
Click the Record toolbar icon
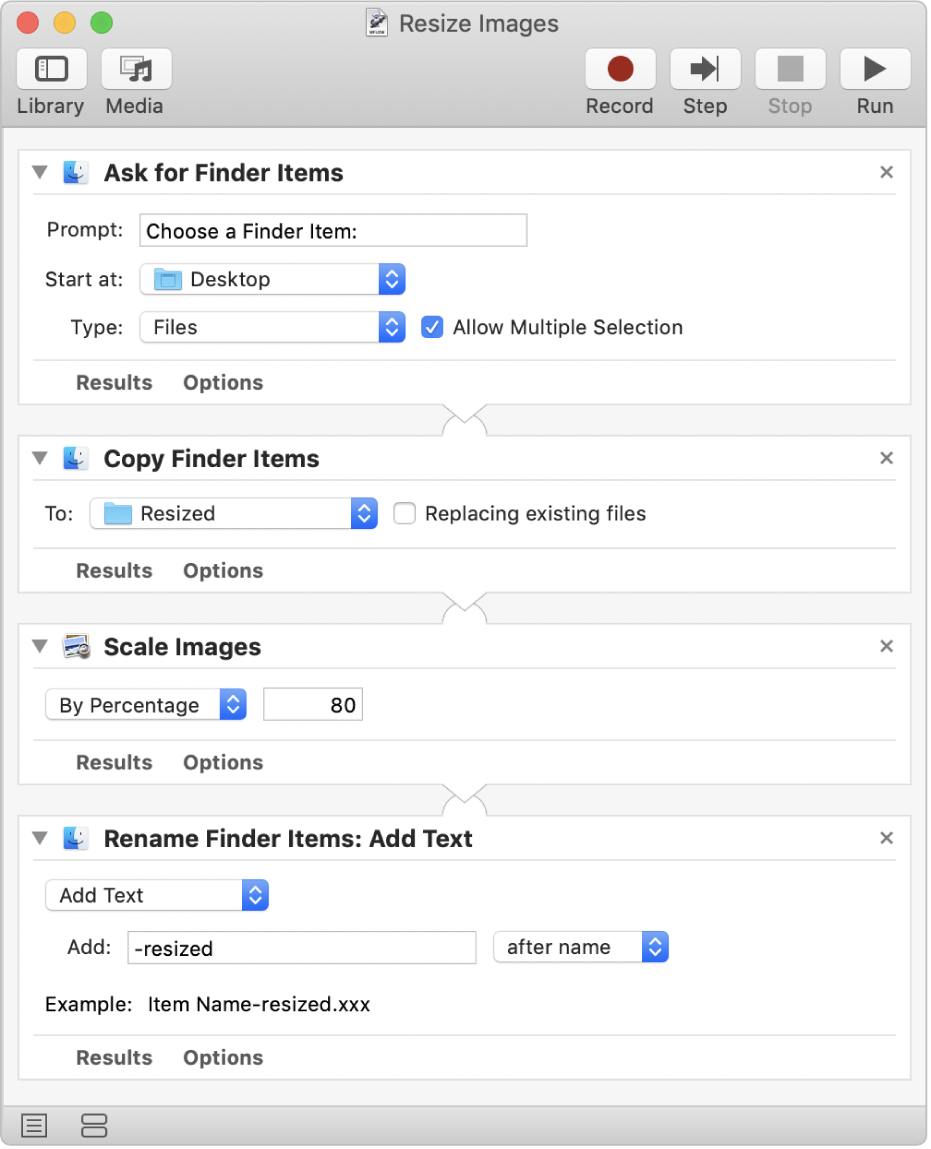(x=619, y=69)
